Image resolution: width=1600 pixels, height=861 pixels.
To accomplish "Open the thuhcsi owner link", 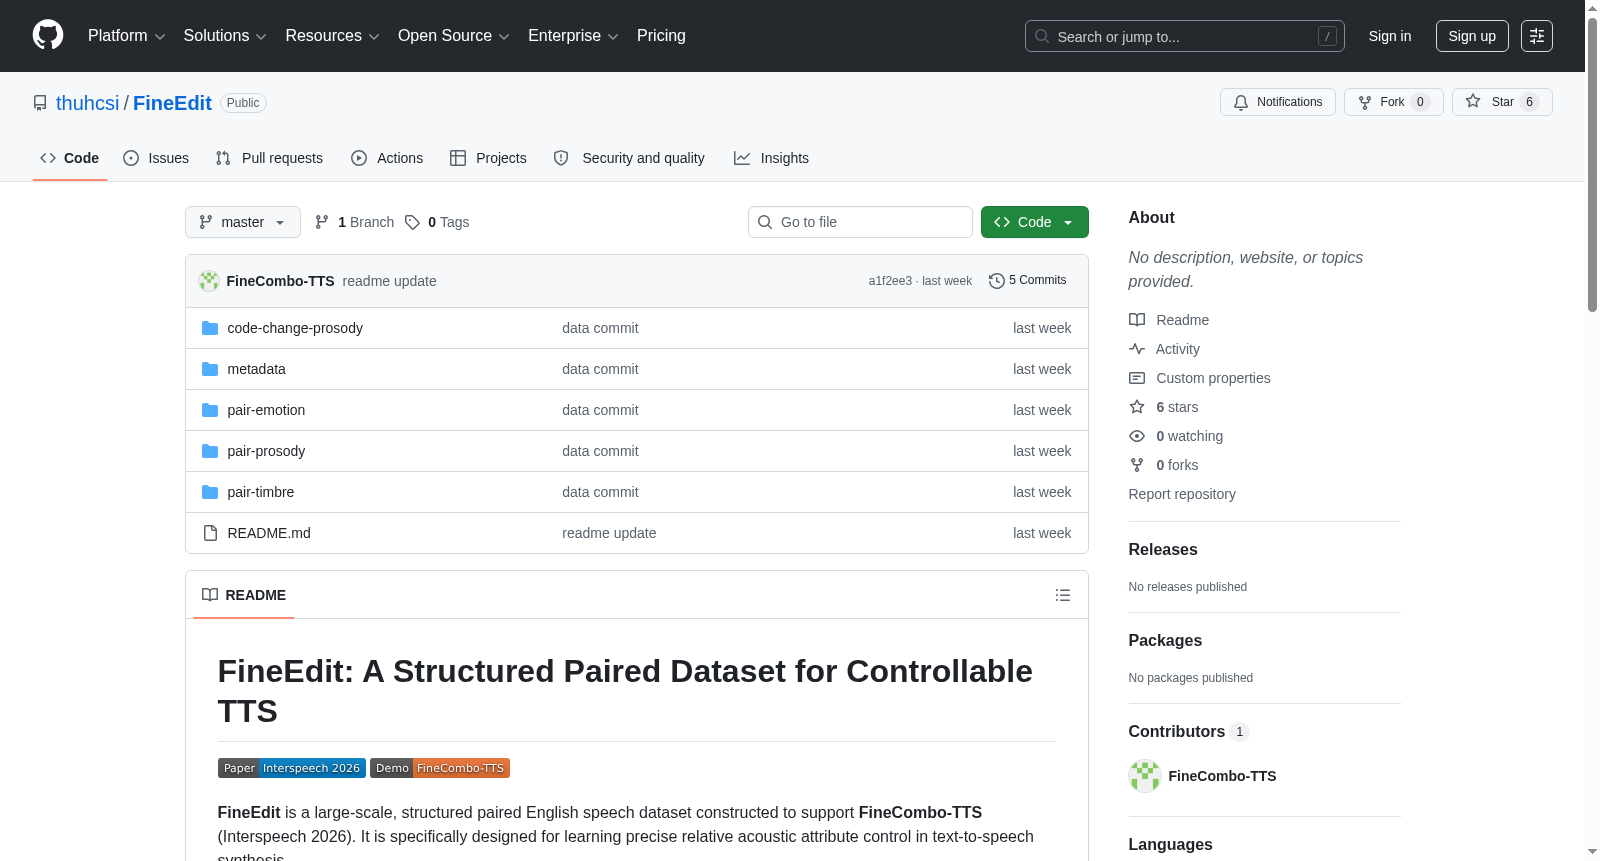I will point(88,103).
